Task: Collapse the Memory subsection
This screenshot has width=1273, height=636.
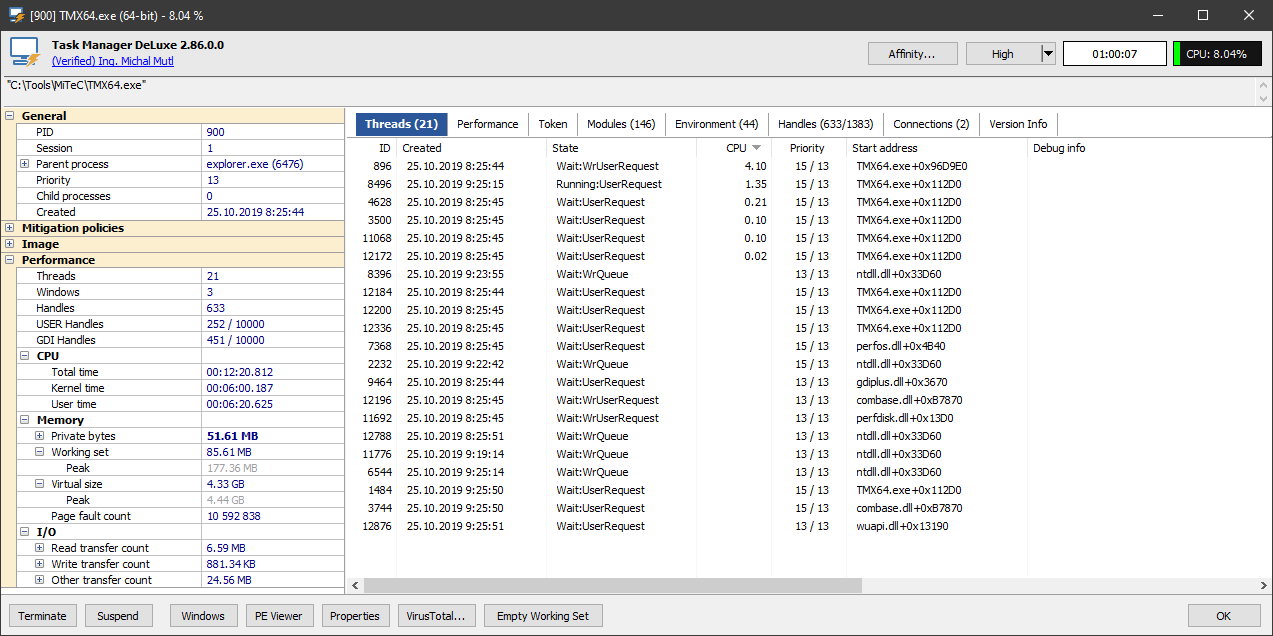Action: [24, 420]
